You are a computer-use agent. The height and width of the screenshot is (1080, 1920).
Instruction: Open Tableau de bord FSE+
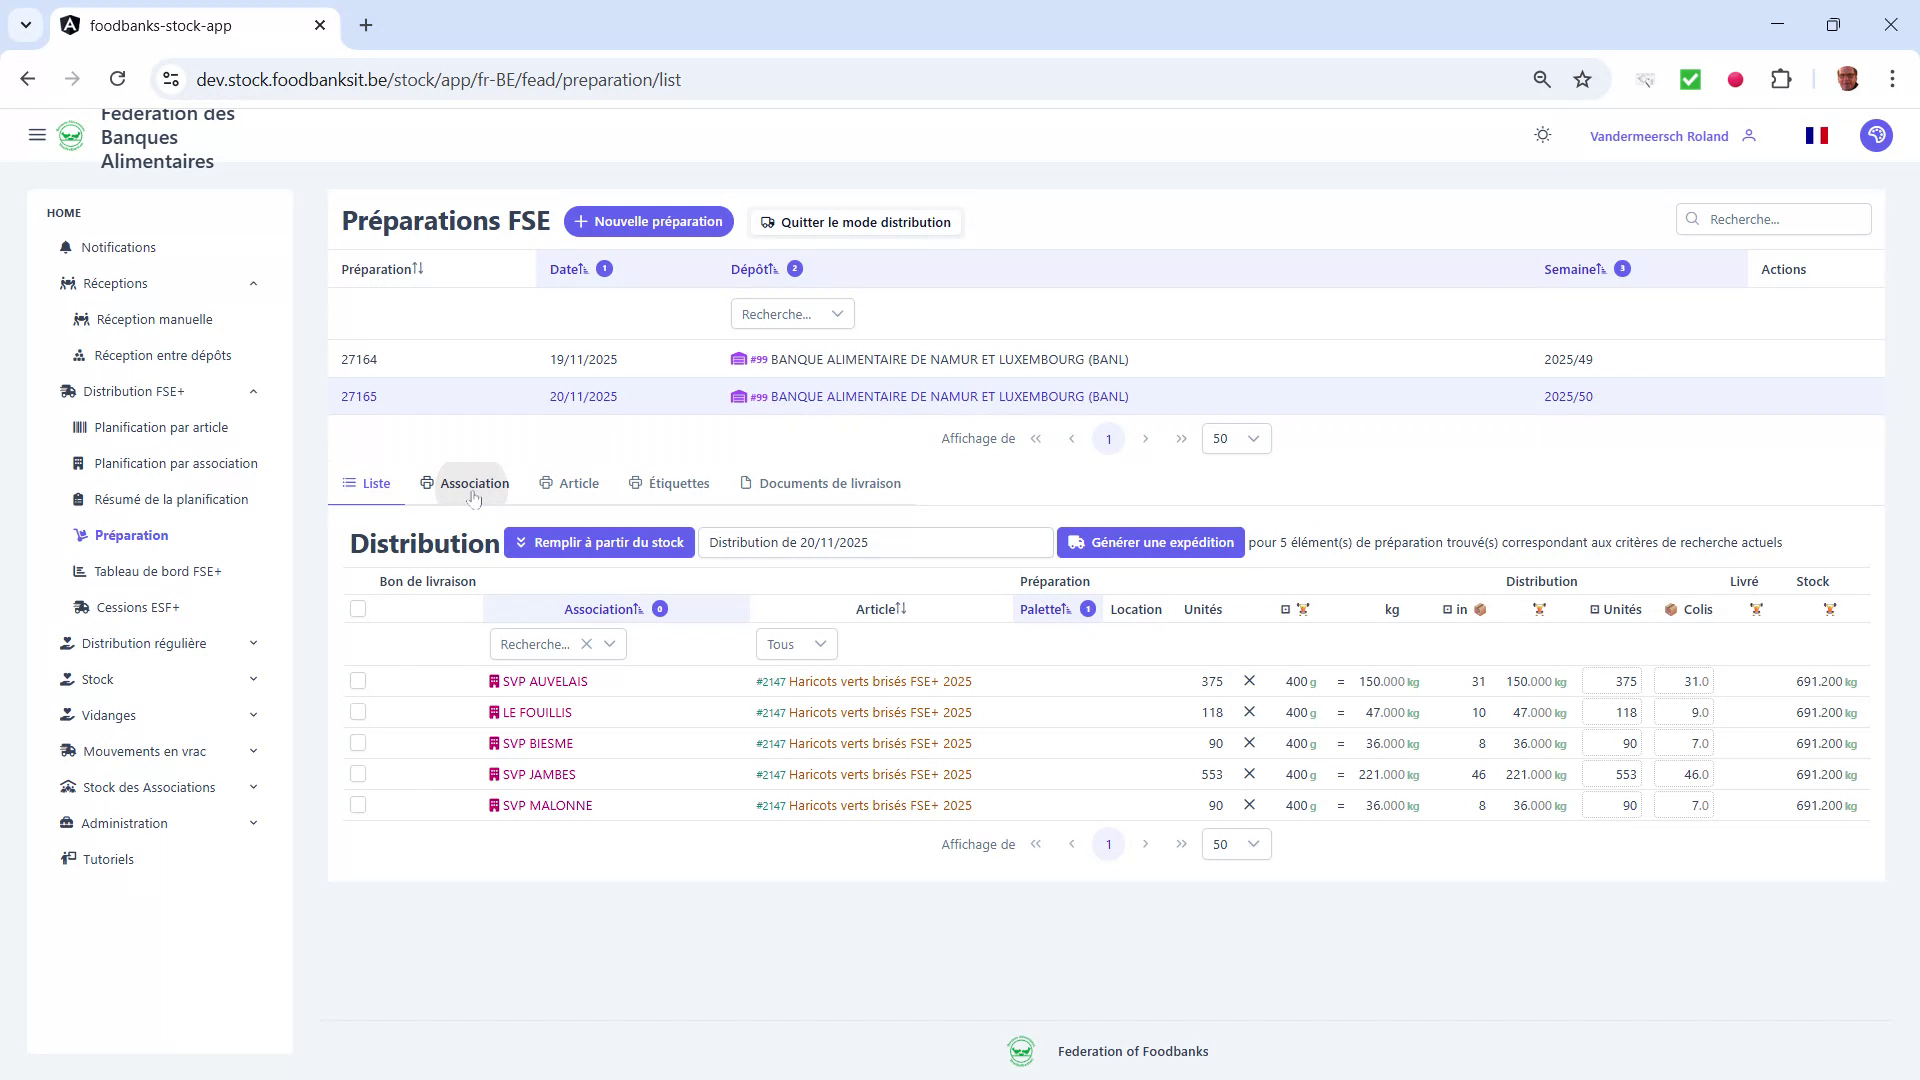pos(159,571)
